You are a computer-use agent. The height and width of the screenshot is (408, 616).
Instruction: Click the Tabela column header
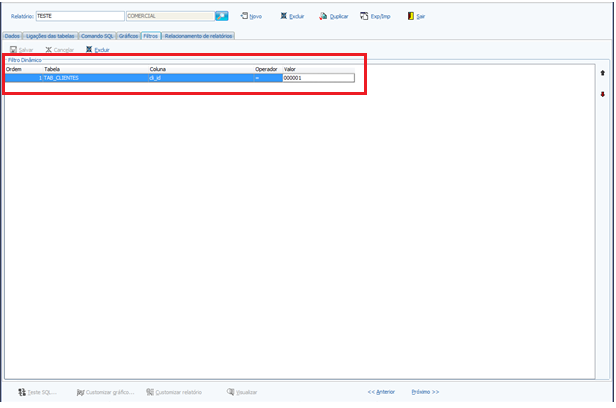[x=95, y=69]
